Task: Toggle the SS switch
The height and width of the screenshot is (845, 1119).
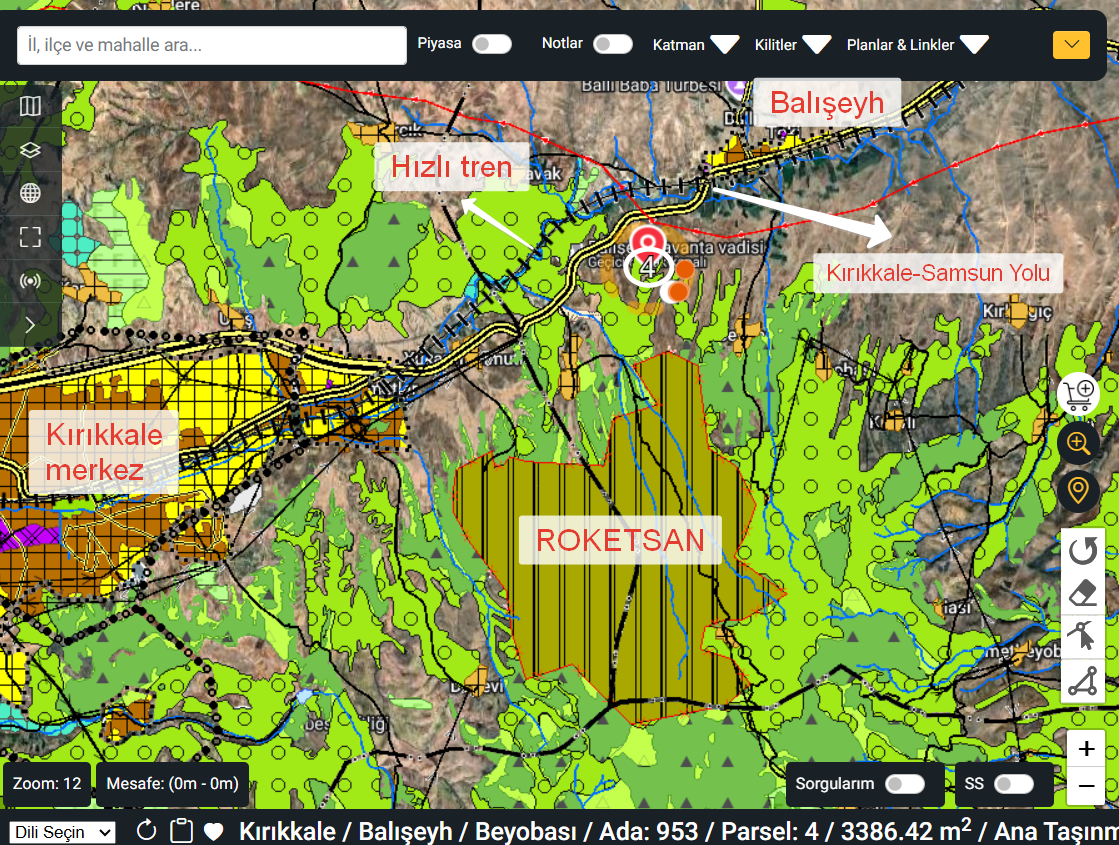Action: [1014, 784]
